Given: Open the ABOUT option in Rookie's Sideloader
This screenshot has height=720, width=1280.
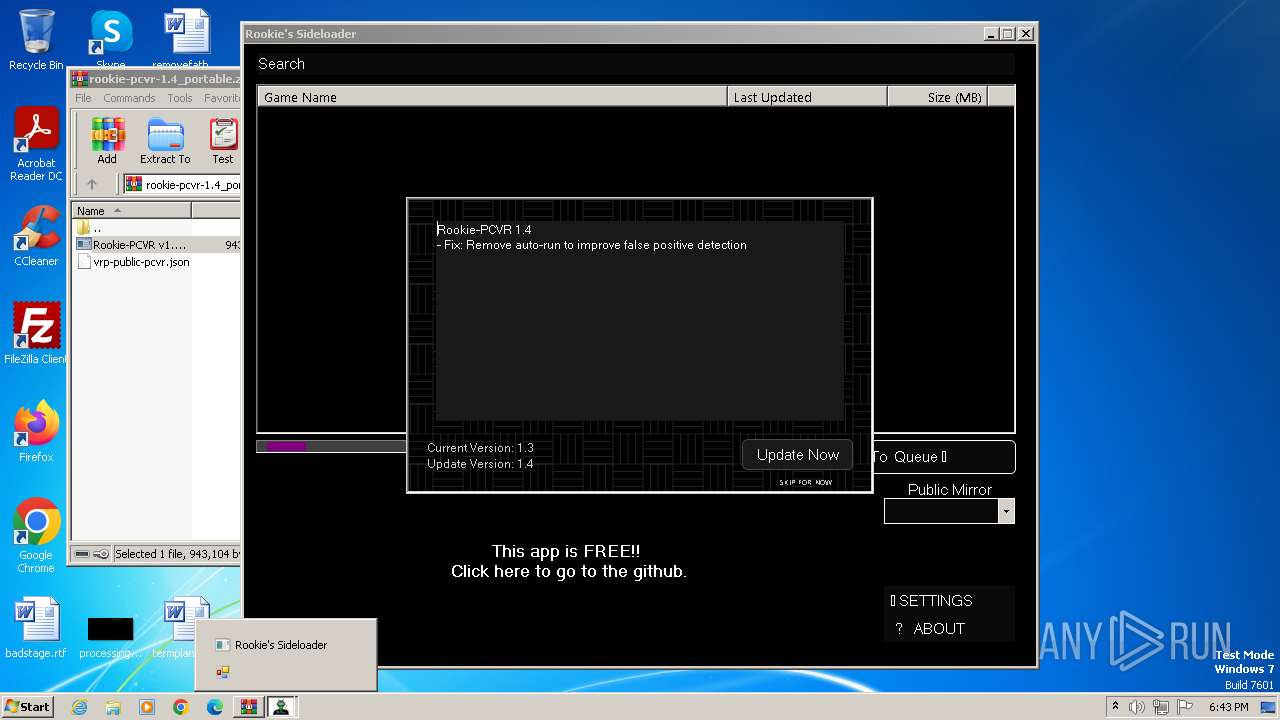Looking at the screenshot, I should (931, 629).
